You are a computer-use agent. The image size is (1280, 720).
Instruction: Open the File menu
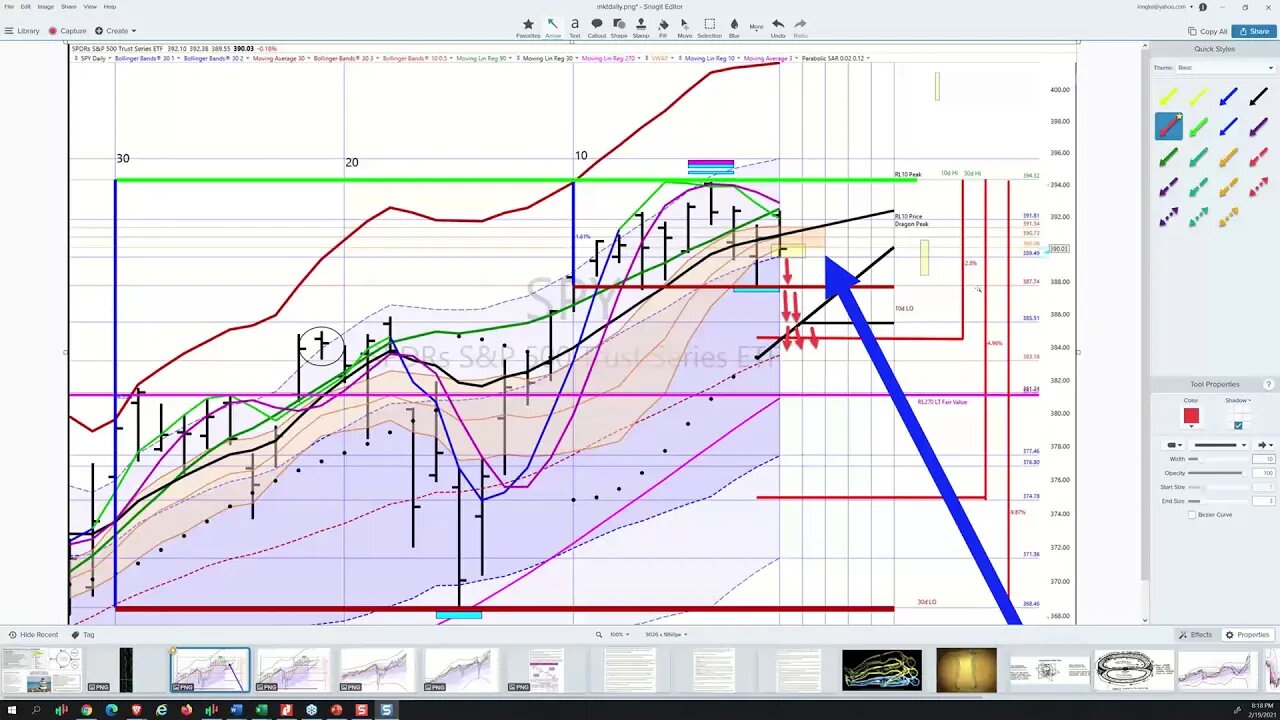click(9, 6)
